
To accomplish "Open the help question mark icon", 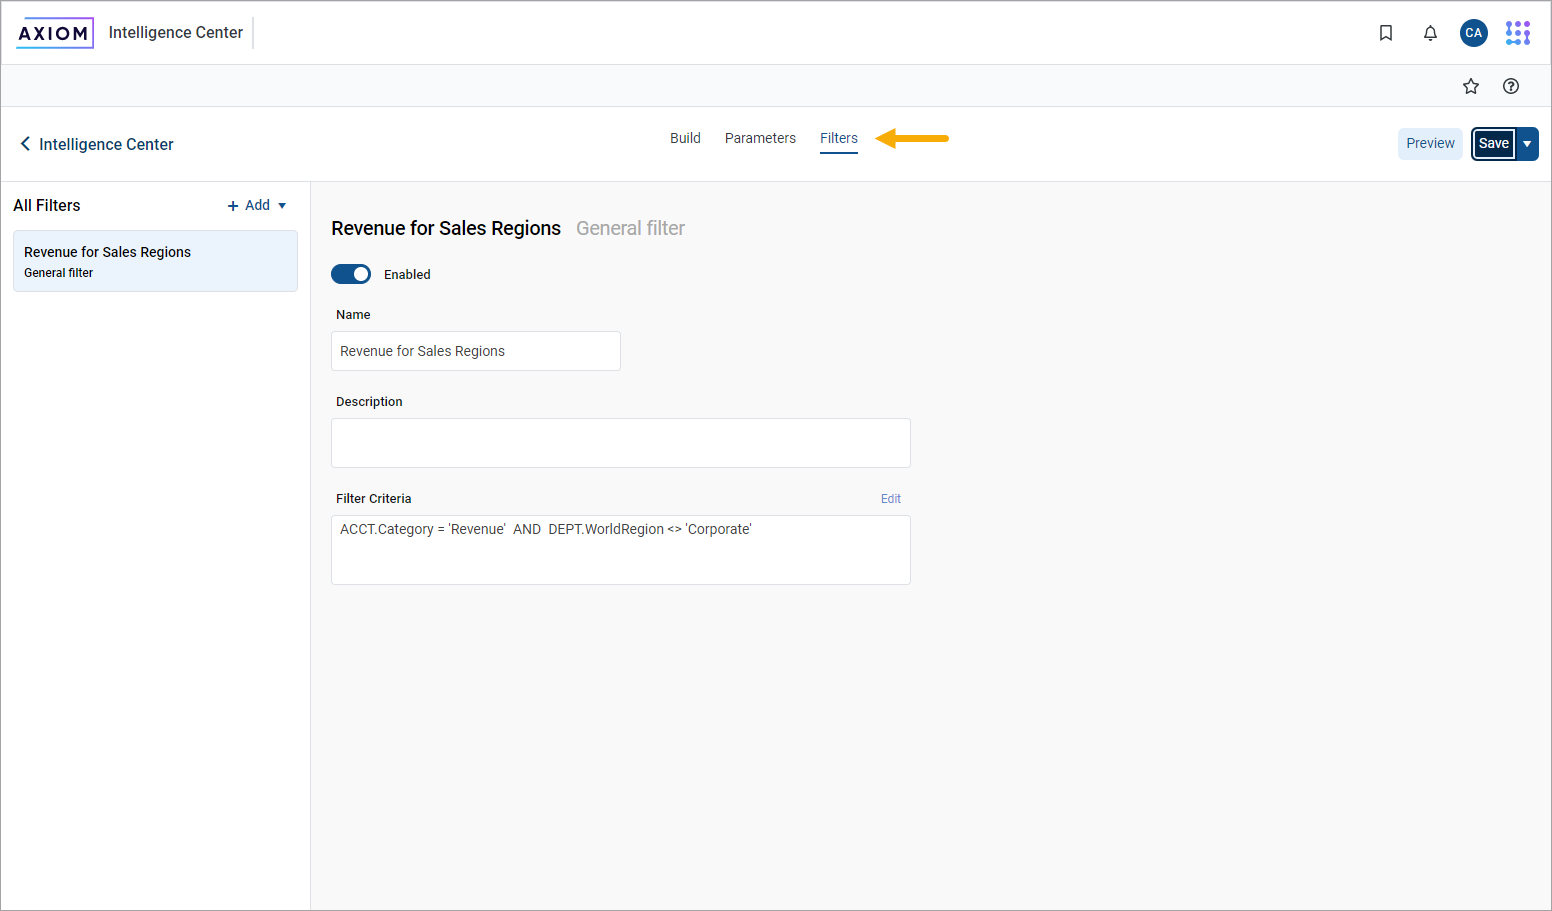I will 1510,86.
